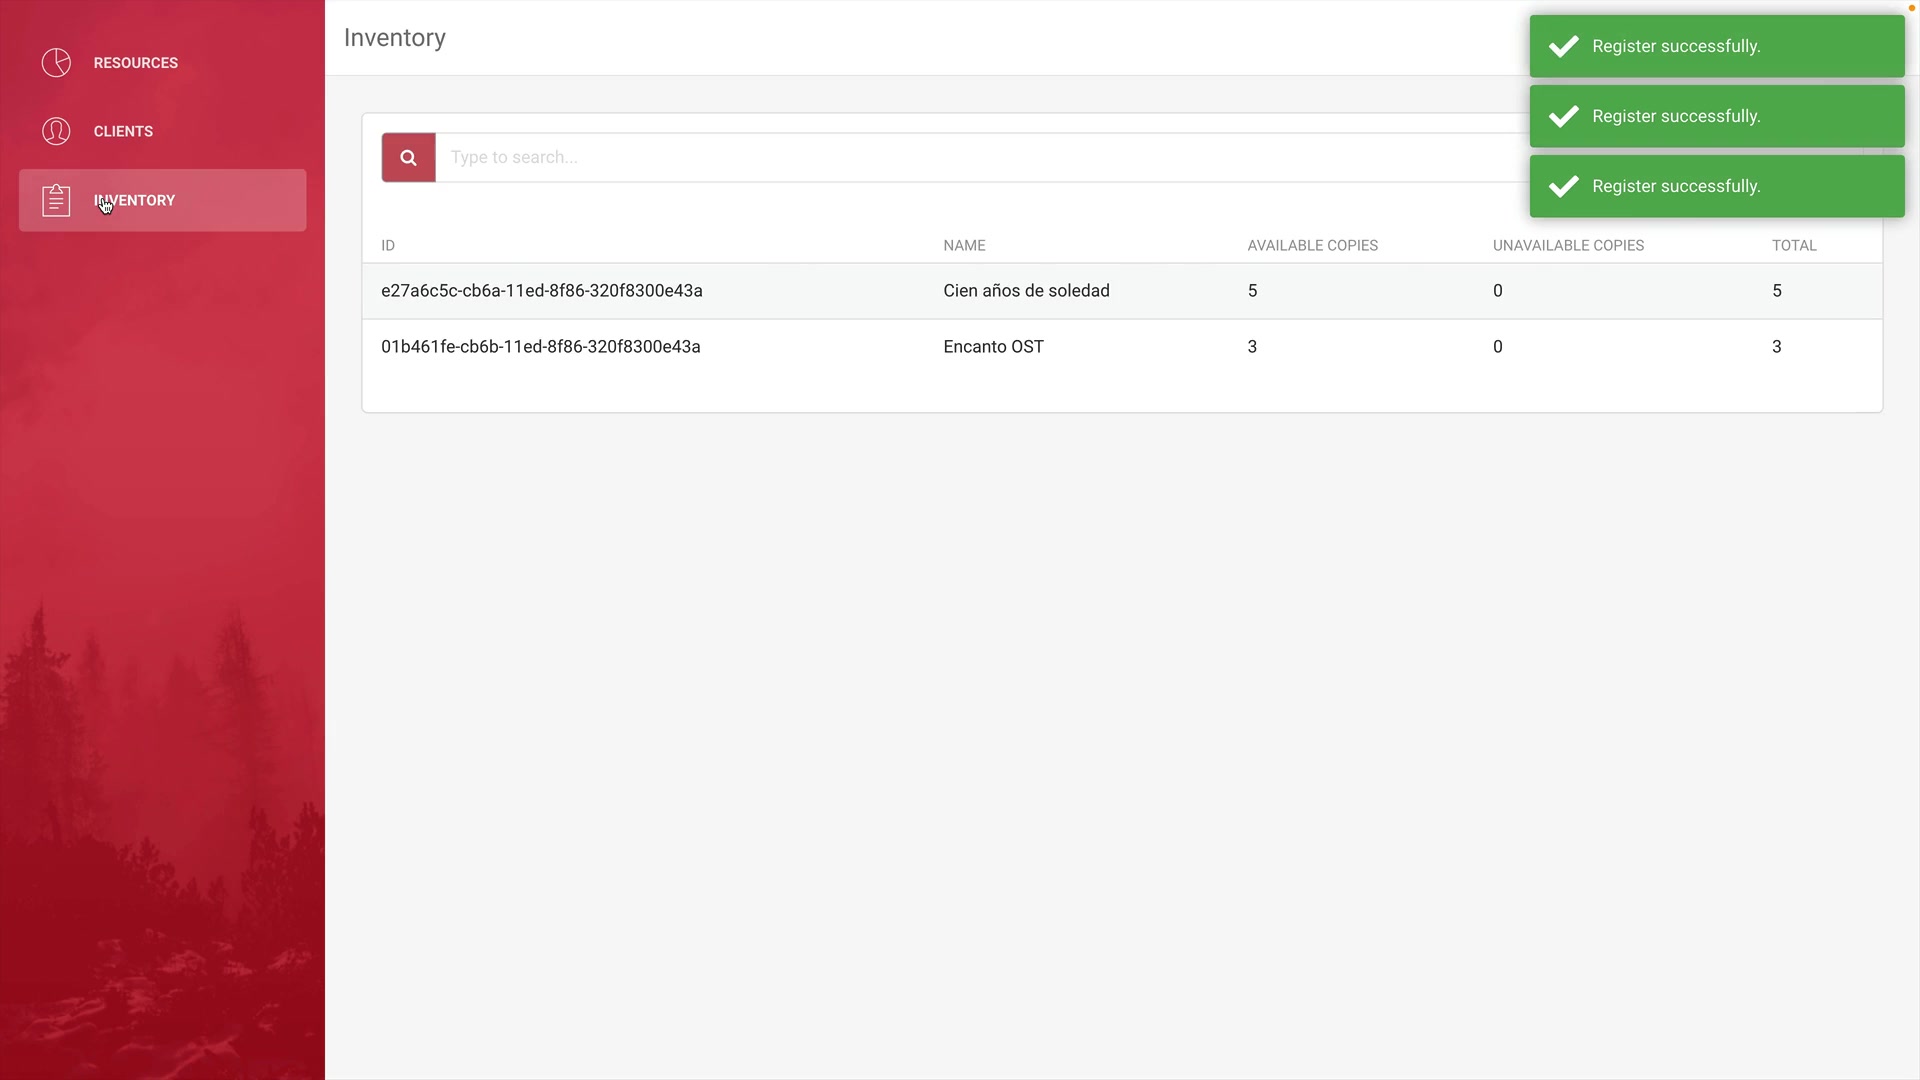Open the Resources menu item
Screen dimensions: 1920x1080
136,62
